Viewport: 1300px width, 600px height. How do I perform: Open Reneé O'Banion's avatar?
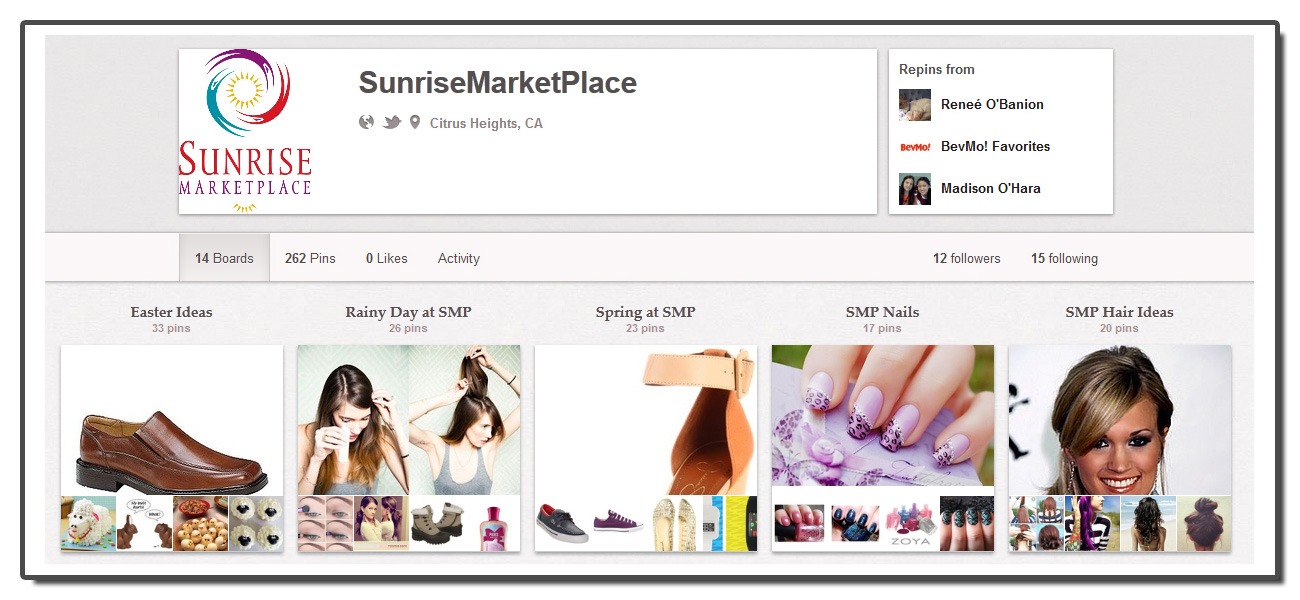click(915, 105)
